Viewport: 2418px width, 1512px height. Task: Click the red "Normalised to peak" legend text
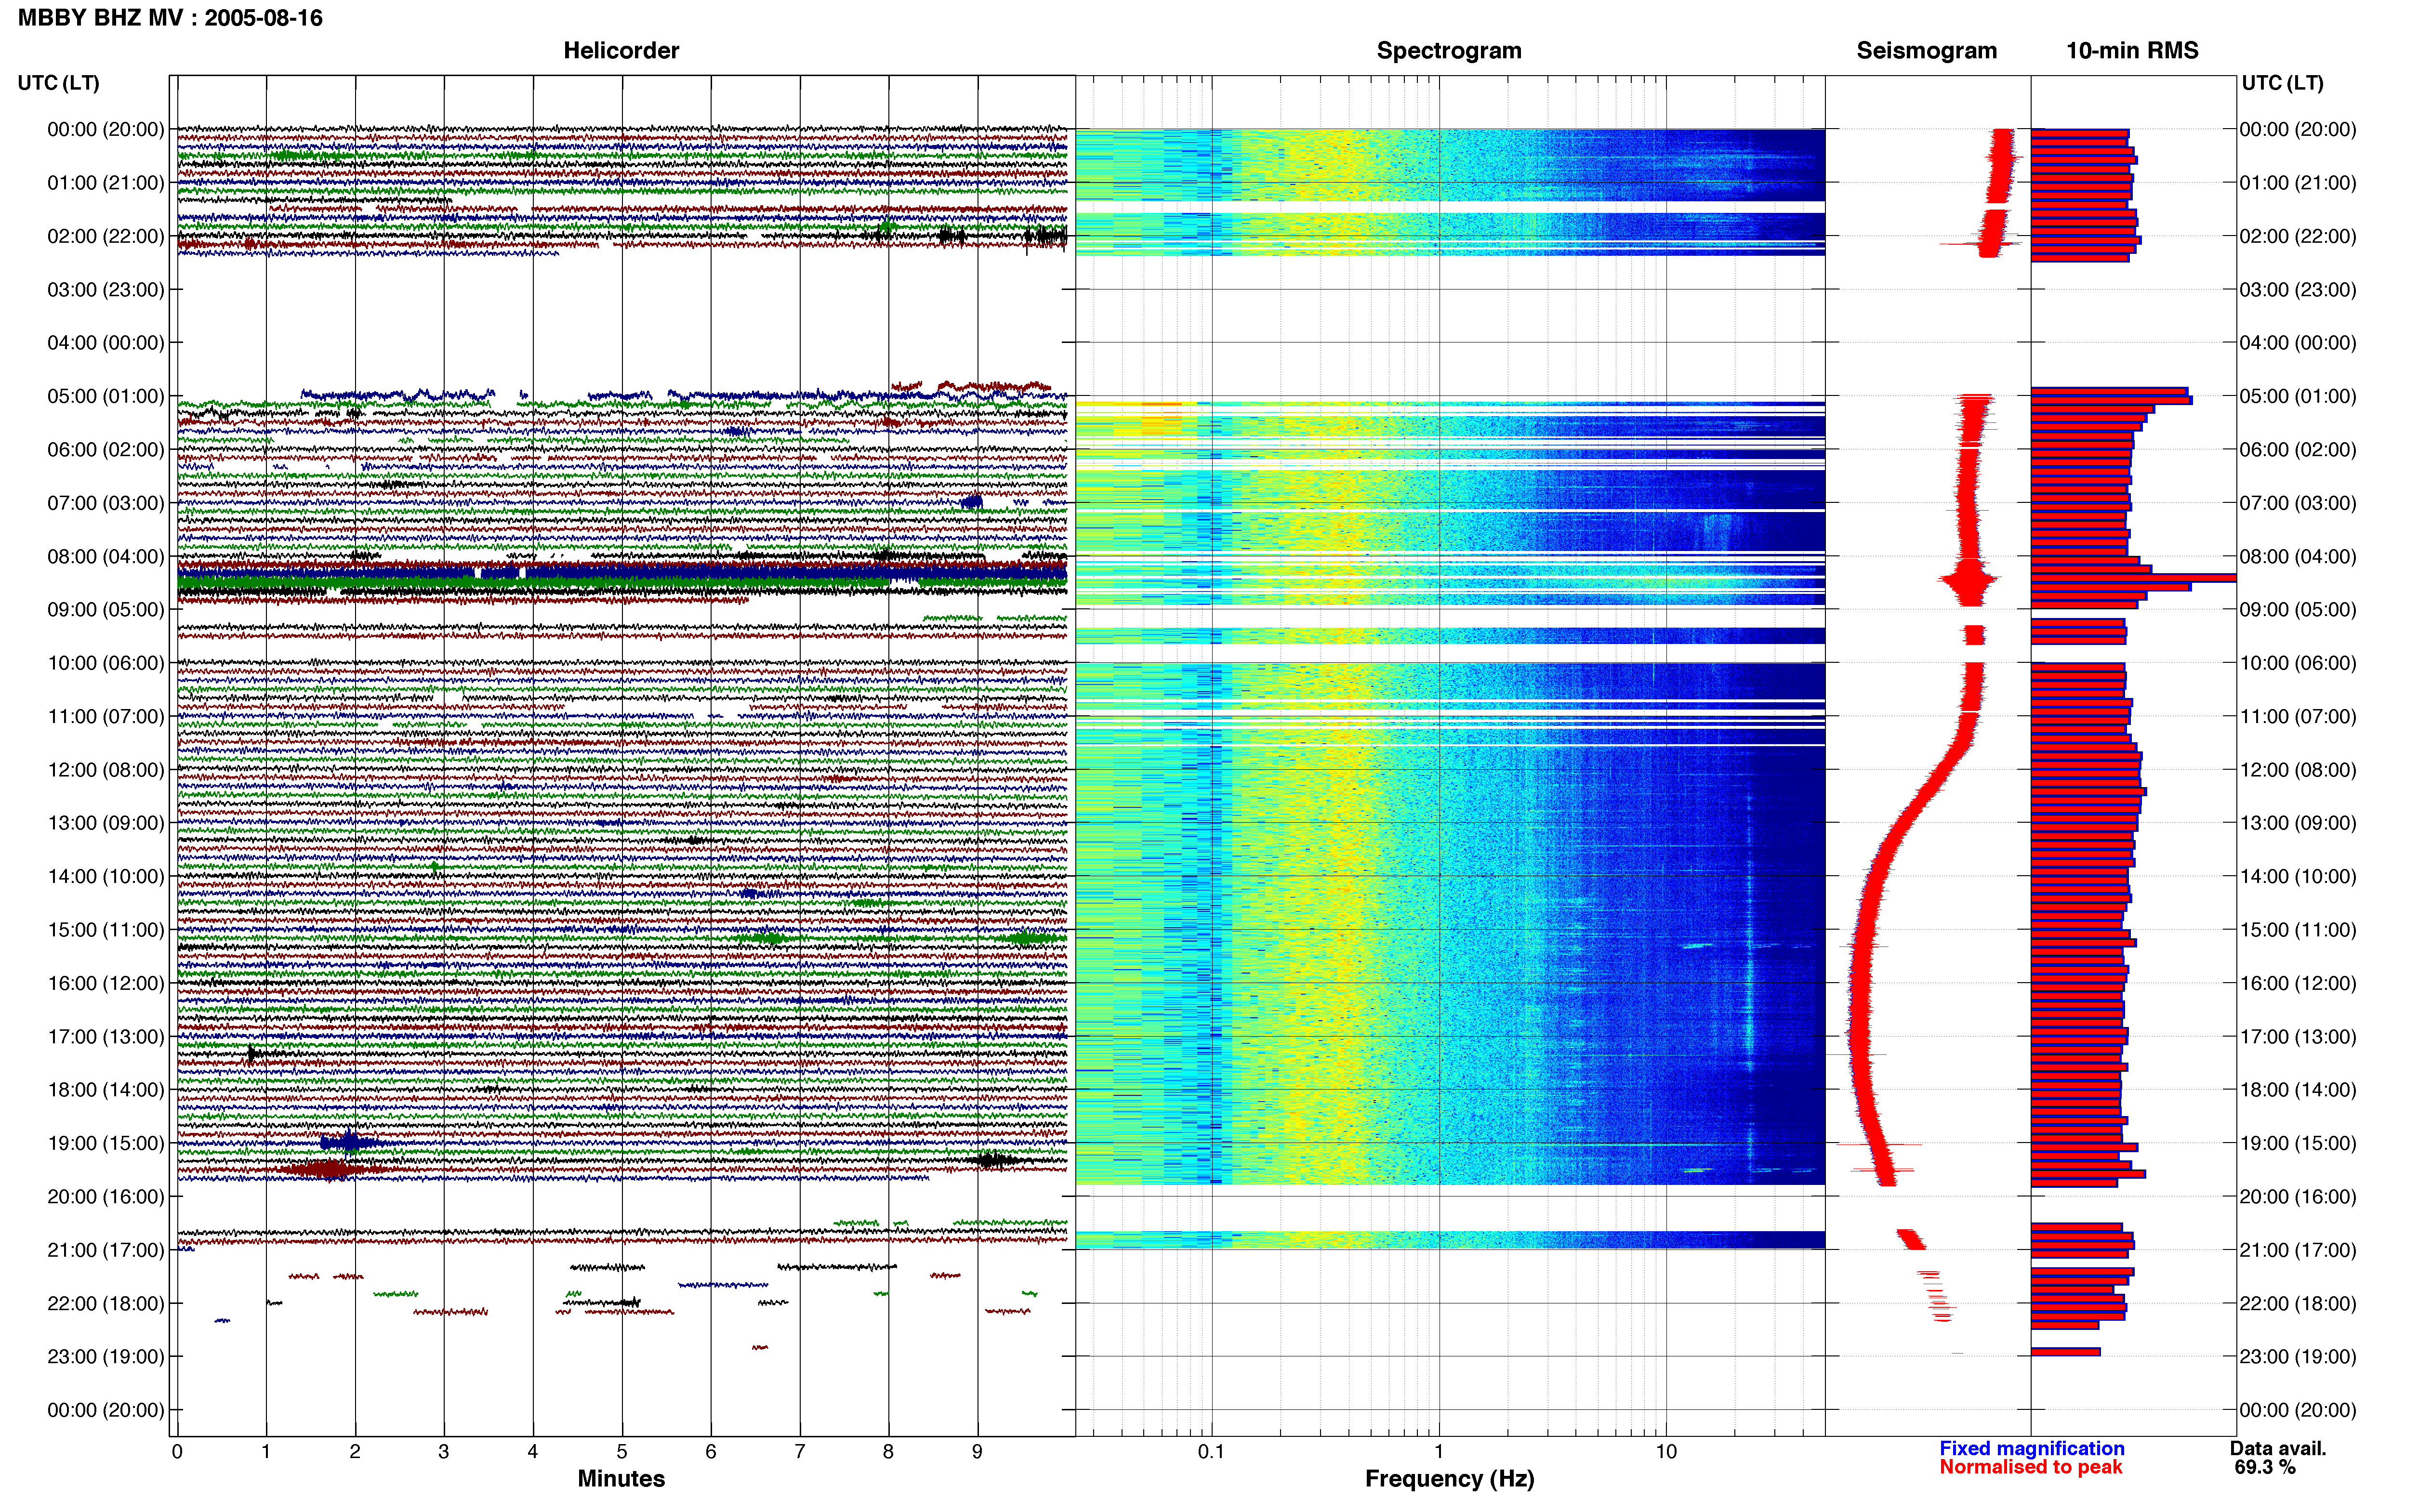(x=2030, y=1468)
